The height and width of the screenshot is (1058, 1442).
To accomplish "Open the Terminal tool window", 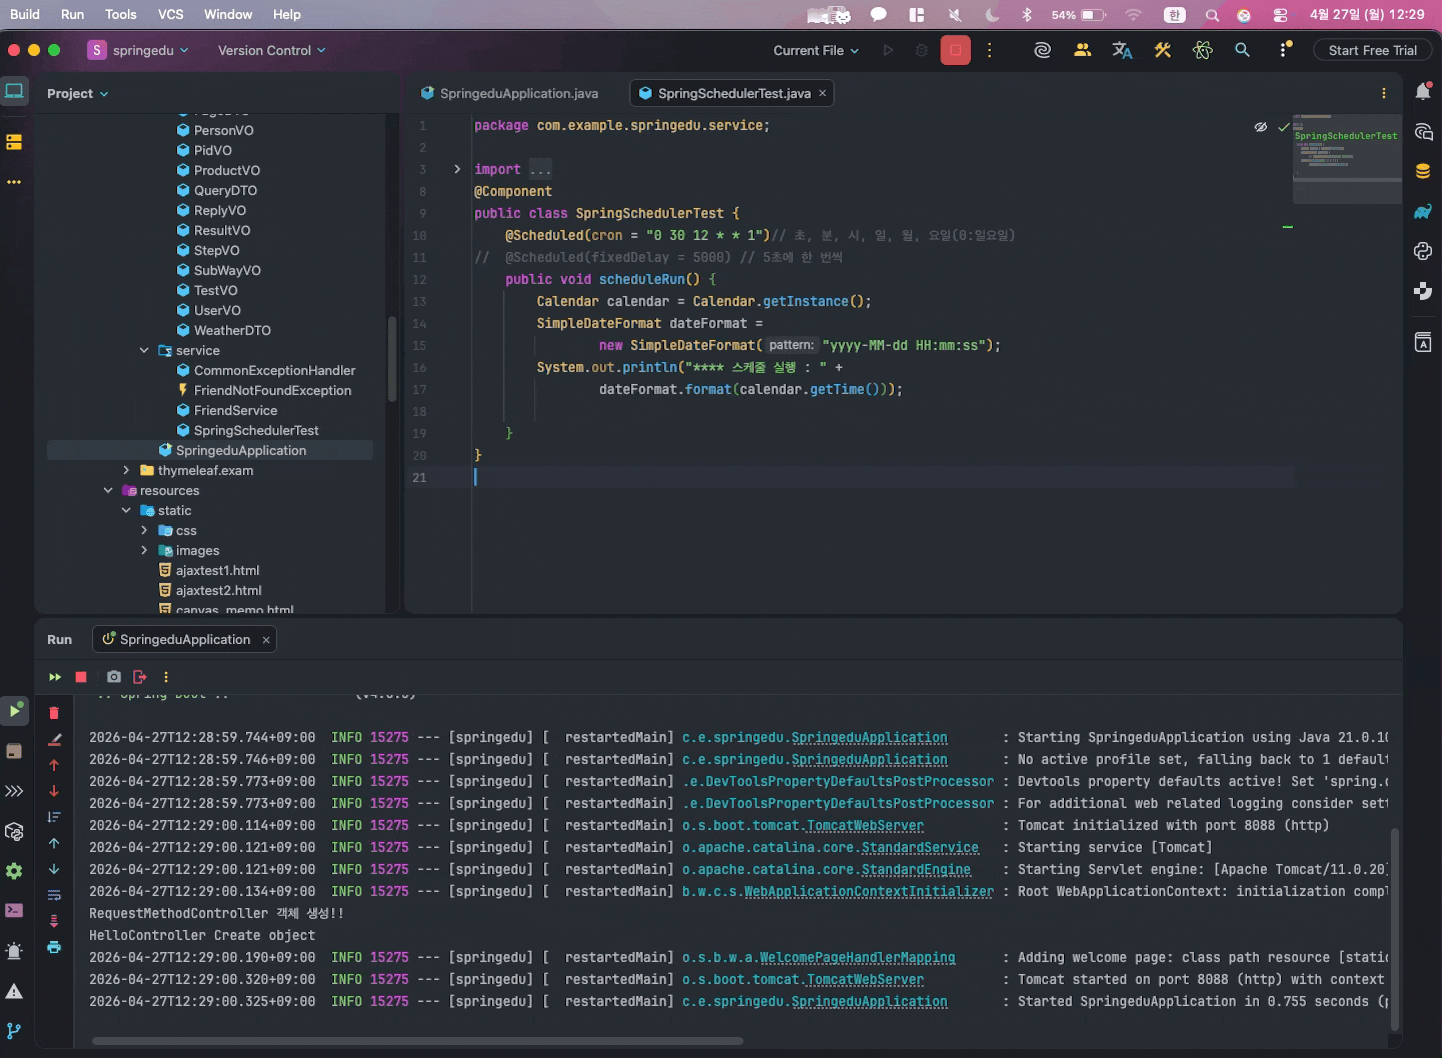I will tap(14, 910).
